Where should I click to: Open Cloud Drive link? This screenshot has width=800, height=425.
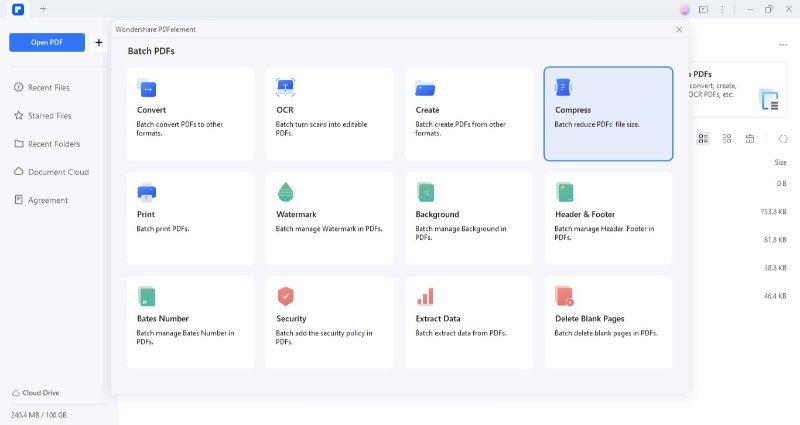coord(36,393)
